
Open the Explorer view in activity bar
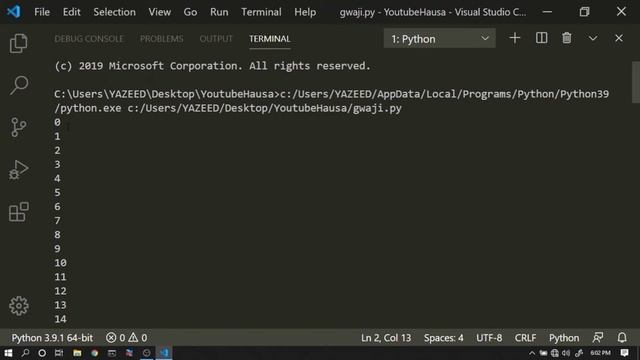coord(18,43)
